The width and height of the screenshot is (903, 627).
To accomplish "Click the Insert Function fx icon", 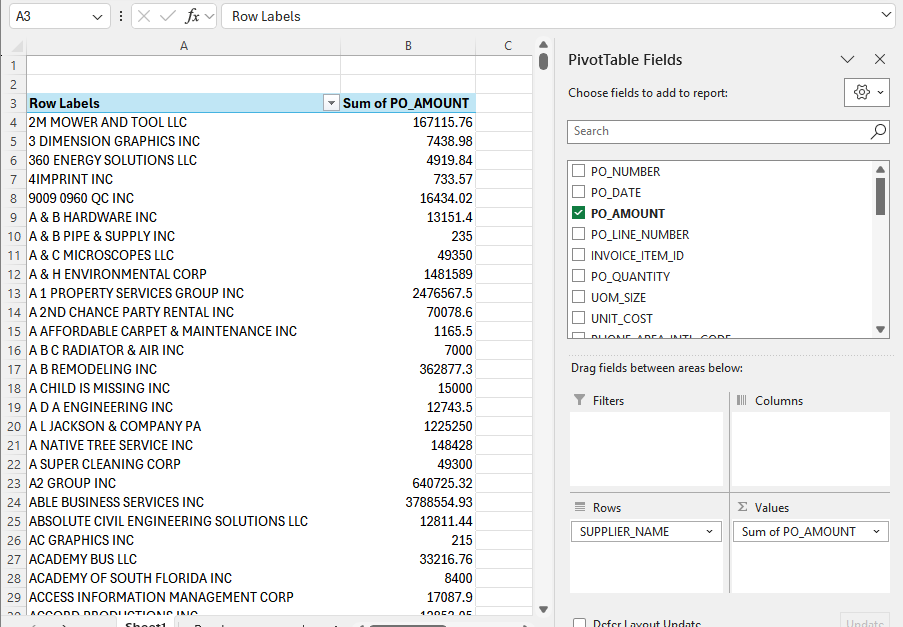I will (x=193, y=16).
